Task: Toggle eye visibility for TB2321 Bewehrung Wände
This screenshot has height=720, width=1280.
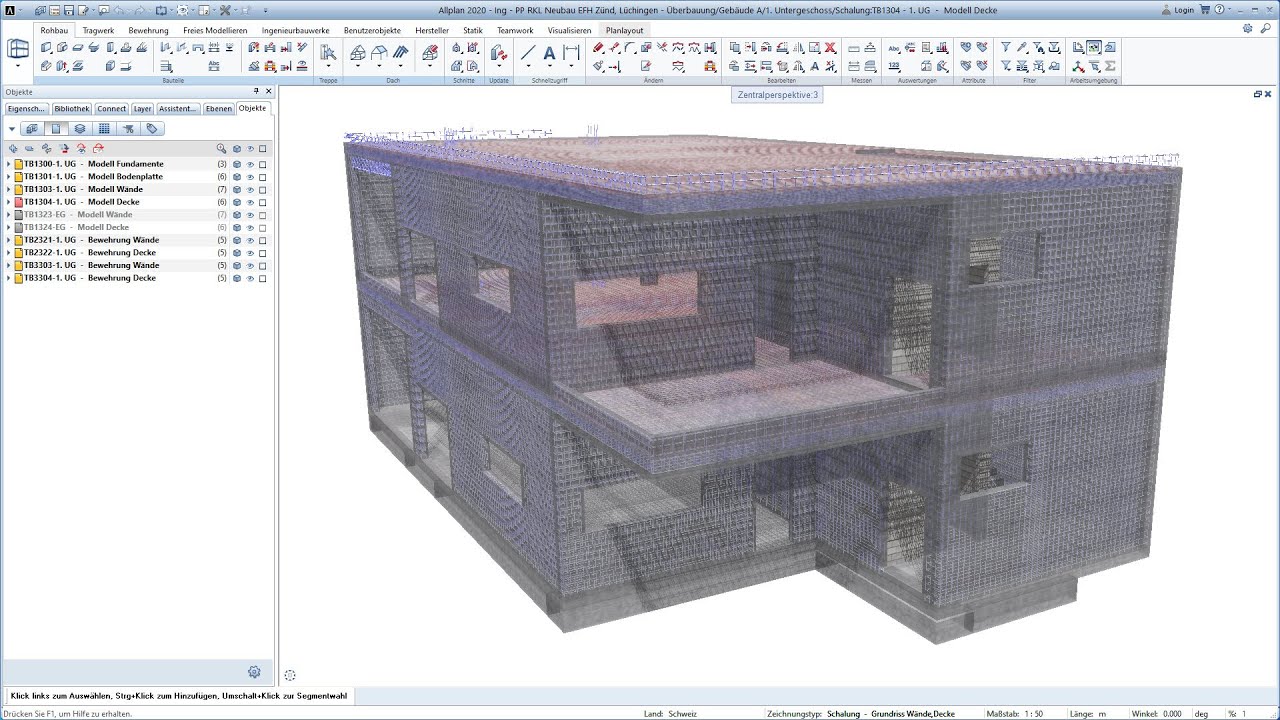Action: [x=250, y=240]
